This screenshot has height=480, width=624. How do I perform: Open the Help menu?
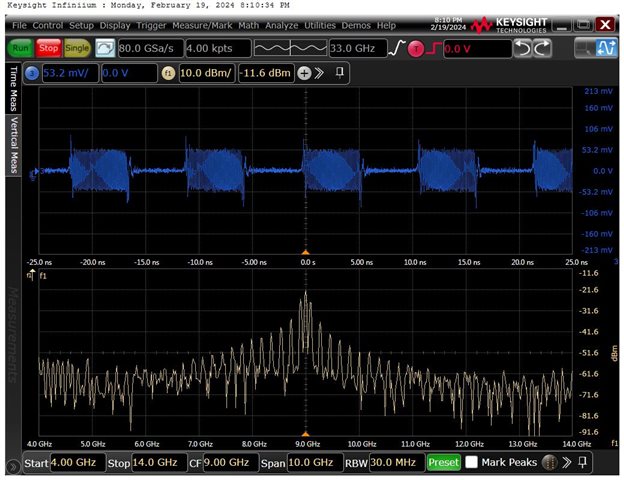coord(386,25)
